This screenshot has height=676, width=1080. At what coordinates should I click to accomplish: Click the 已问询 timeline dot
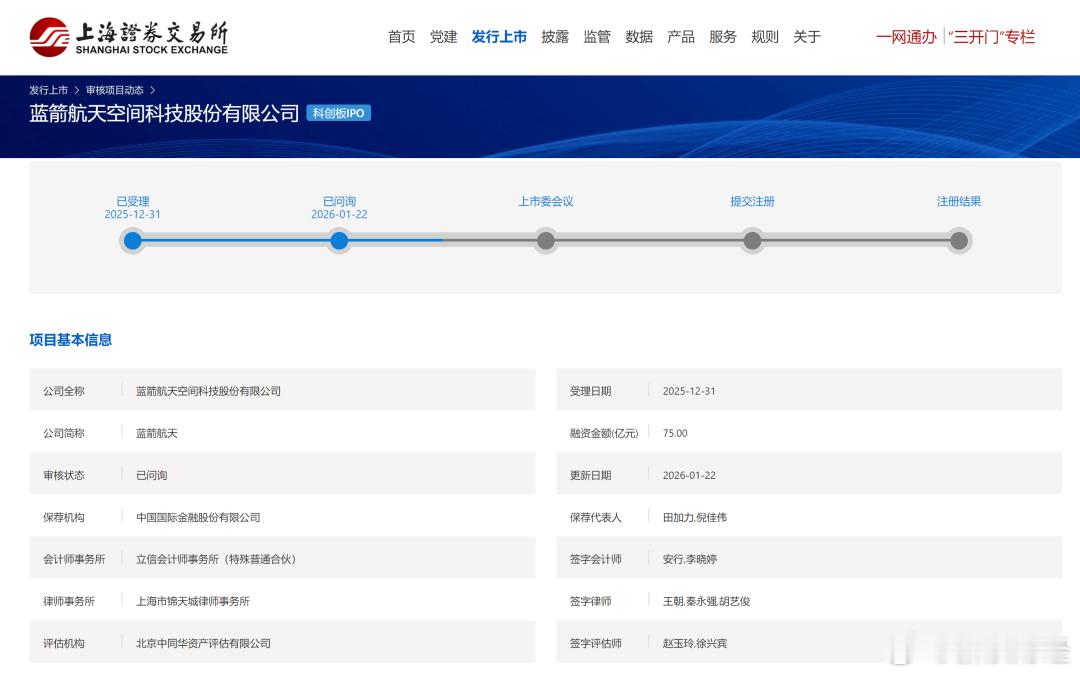(x=339, y=240)
